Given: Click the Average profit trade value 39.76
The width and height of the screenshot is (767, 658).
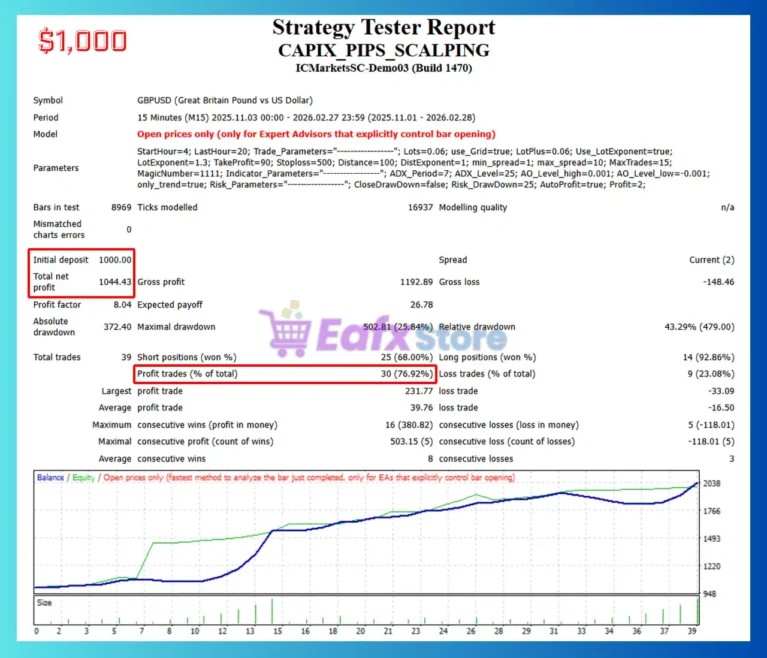Looking at the screenshot, I should [x=421, y=408].
